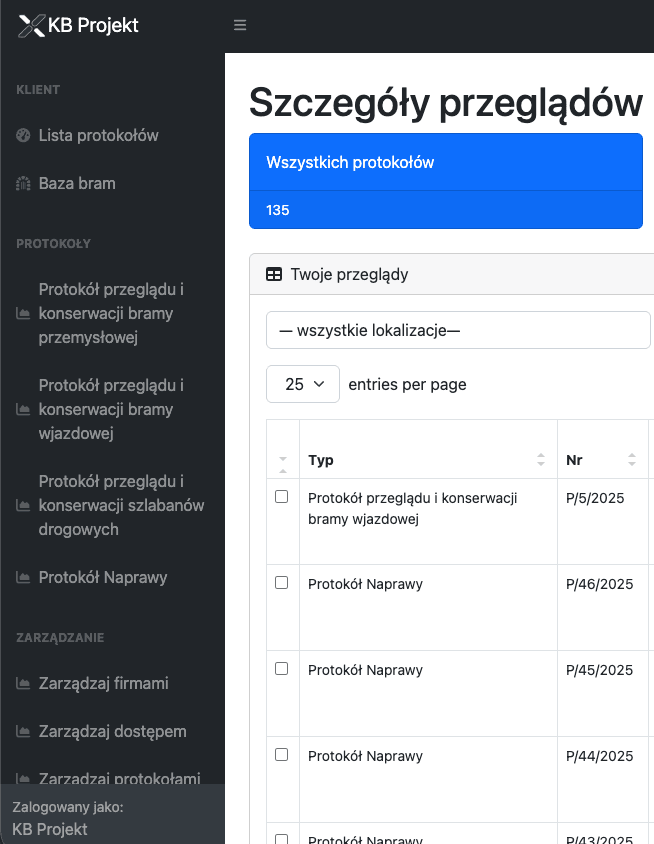Click the KB Projekt logo icon

(32, 26)
